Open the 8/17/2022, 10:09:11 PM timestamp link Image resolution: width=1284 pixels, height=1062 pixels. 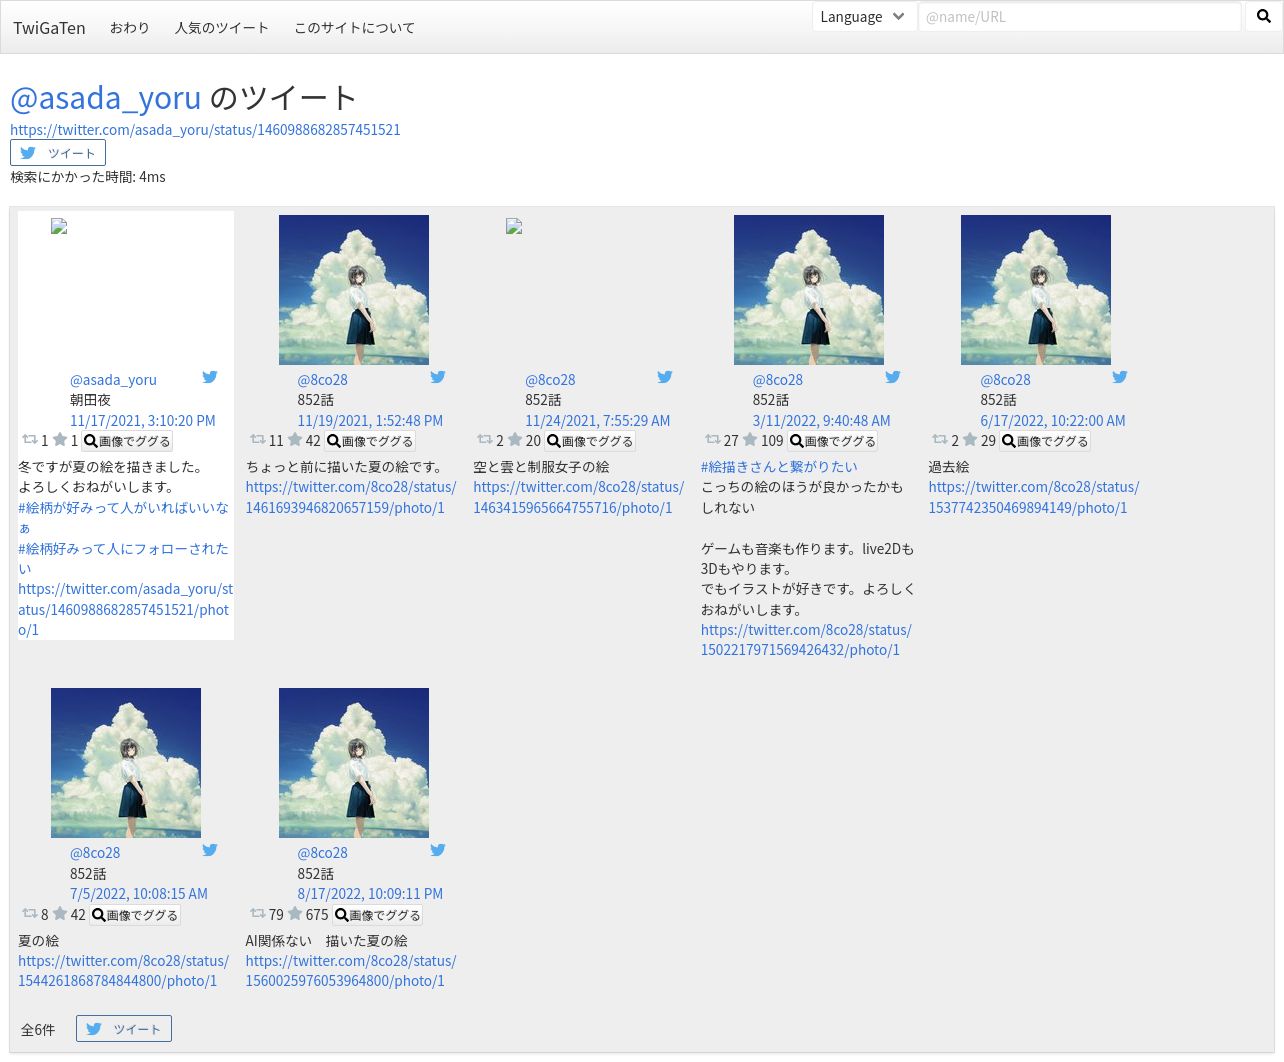point(370,894)
